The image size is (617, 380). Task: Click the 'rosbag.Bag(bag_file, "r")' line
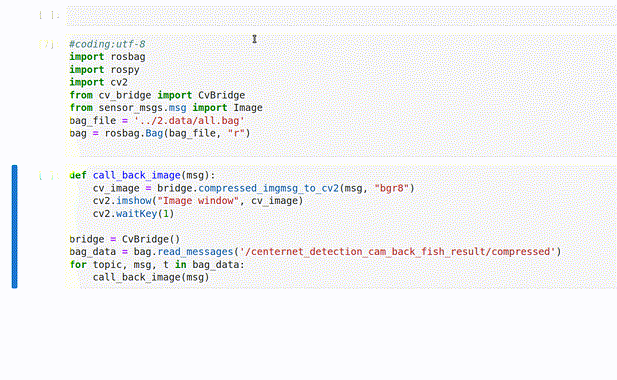click(x=160, y=133)
